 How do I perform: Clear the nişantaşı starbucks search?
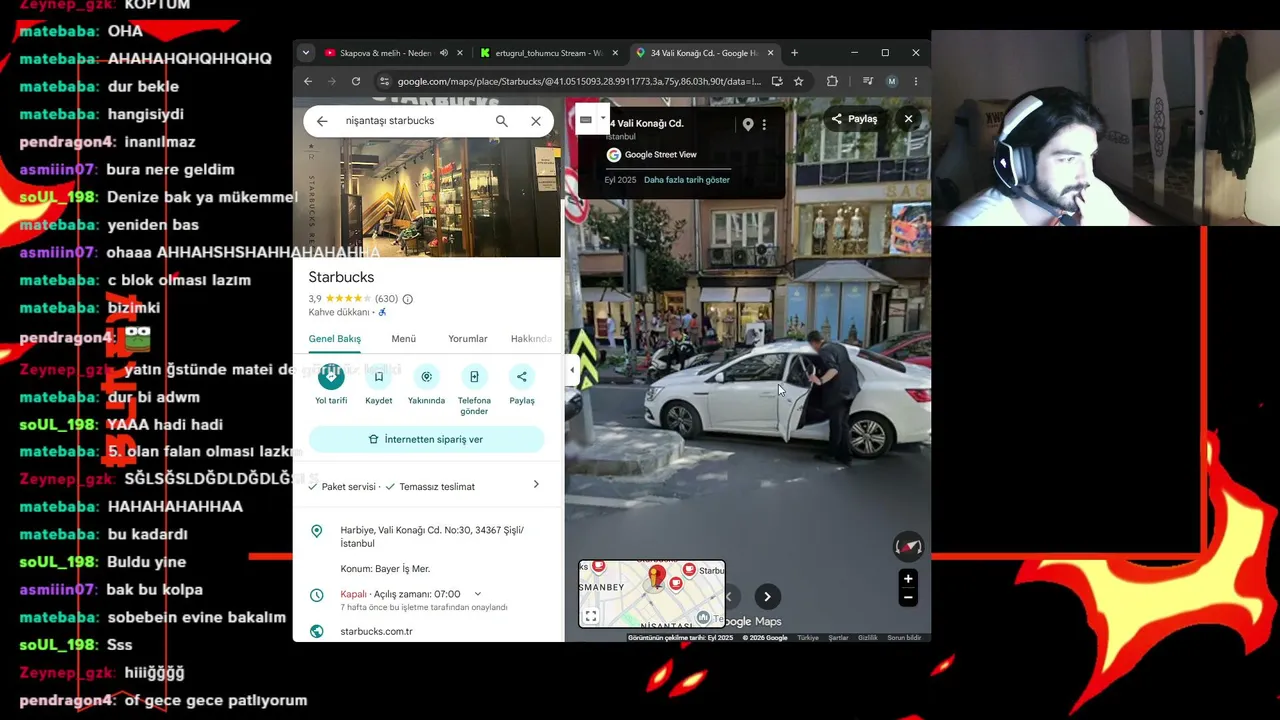(x=536, y=121)
